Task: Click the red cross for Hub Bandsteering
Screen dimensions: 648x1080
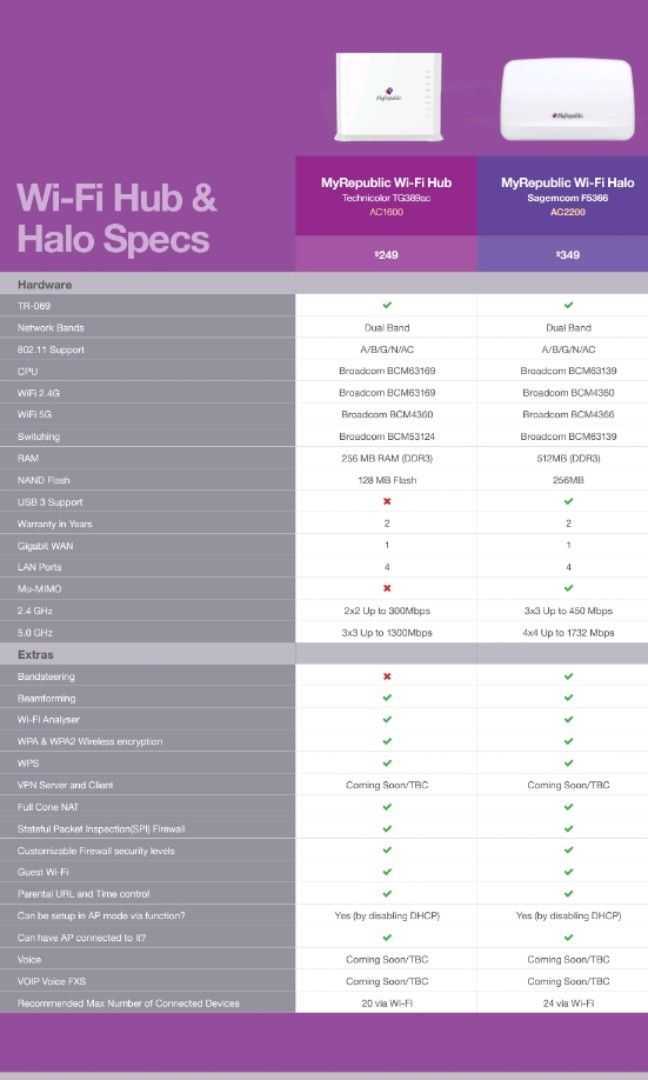Action: coord(387,676)
